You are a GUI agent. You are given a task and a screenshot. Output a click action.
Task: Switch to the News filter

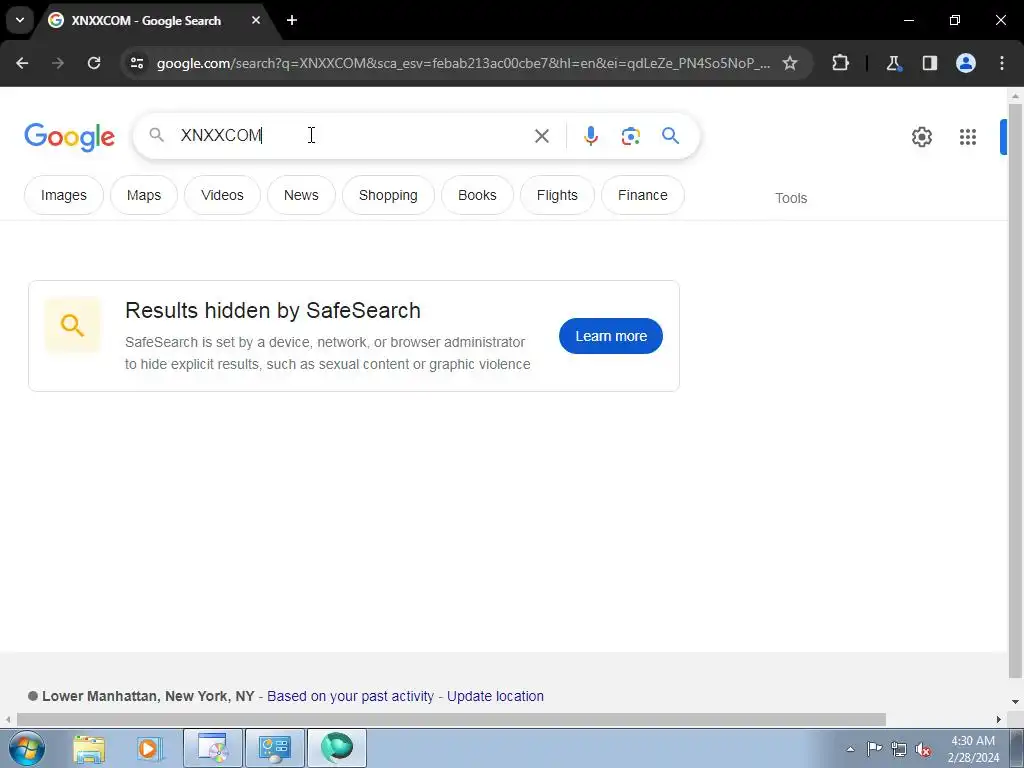pyautogui.click(x=301, y=195)
